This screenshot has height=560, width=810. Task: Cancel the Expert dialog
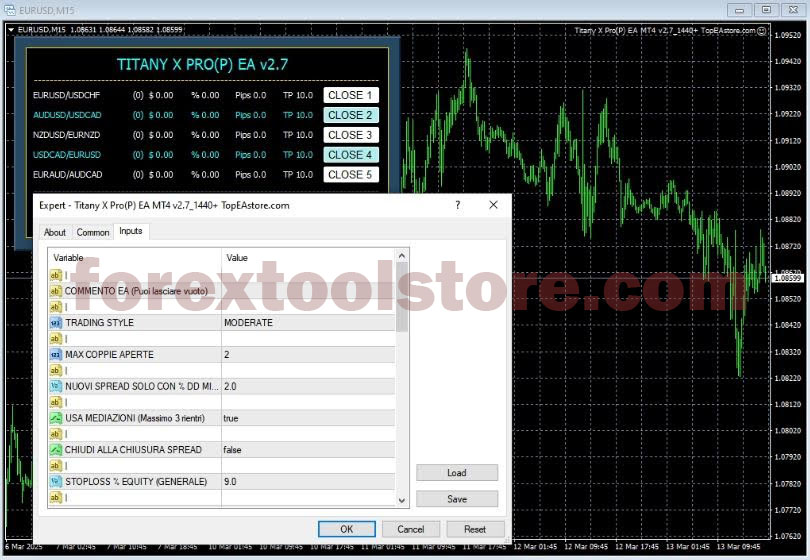click(411, 529)
